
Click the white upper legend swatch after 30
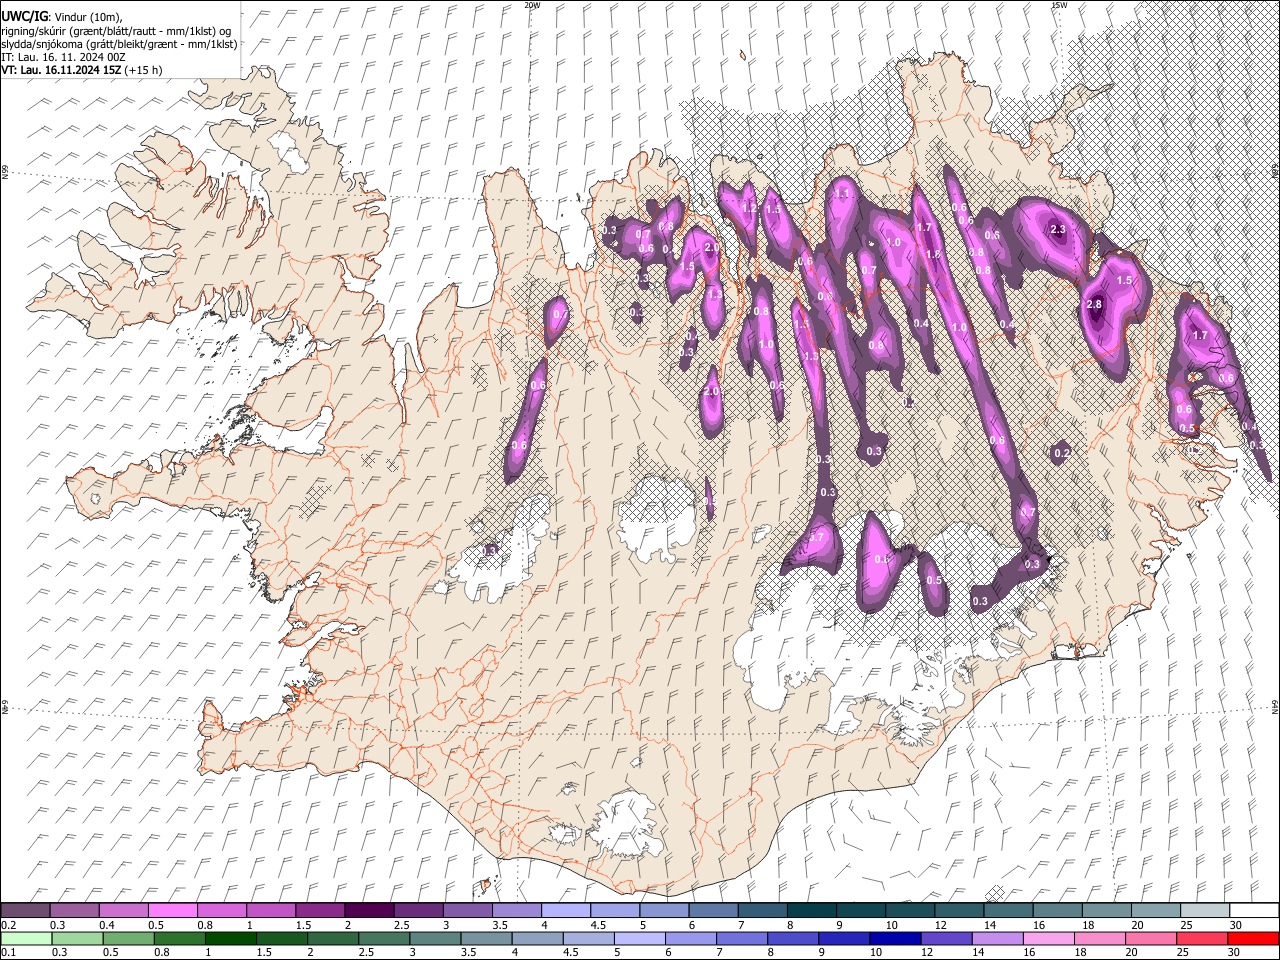pyautogui.click(x=1253, y=911)
